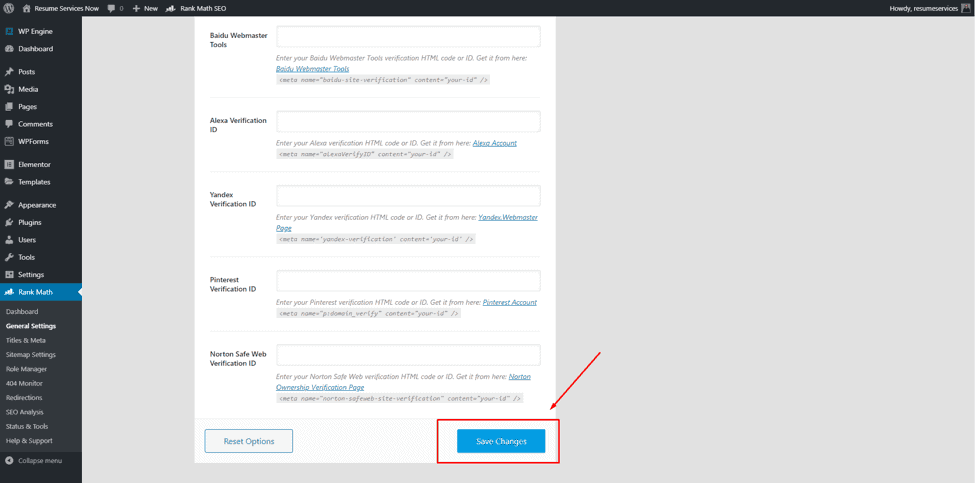Viewport: 975px width, 483px height.
Task: Open Redirections submenu
Action: point(24,397)
